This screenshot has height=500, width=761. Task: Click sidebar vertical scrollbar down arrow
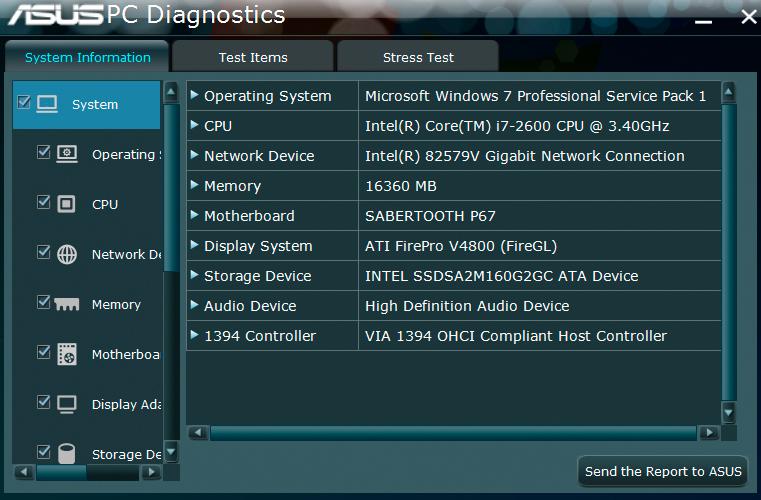tap(171, 452)
